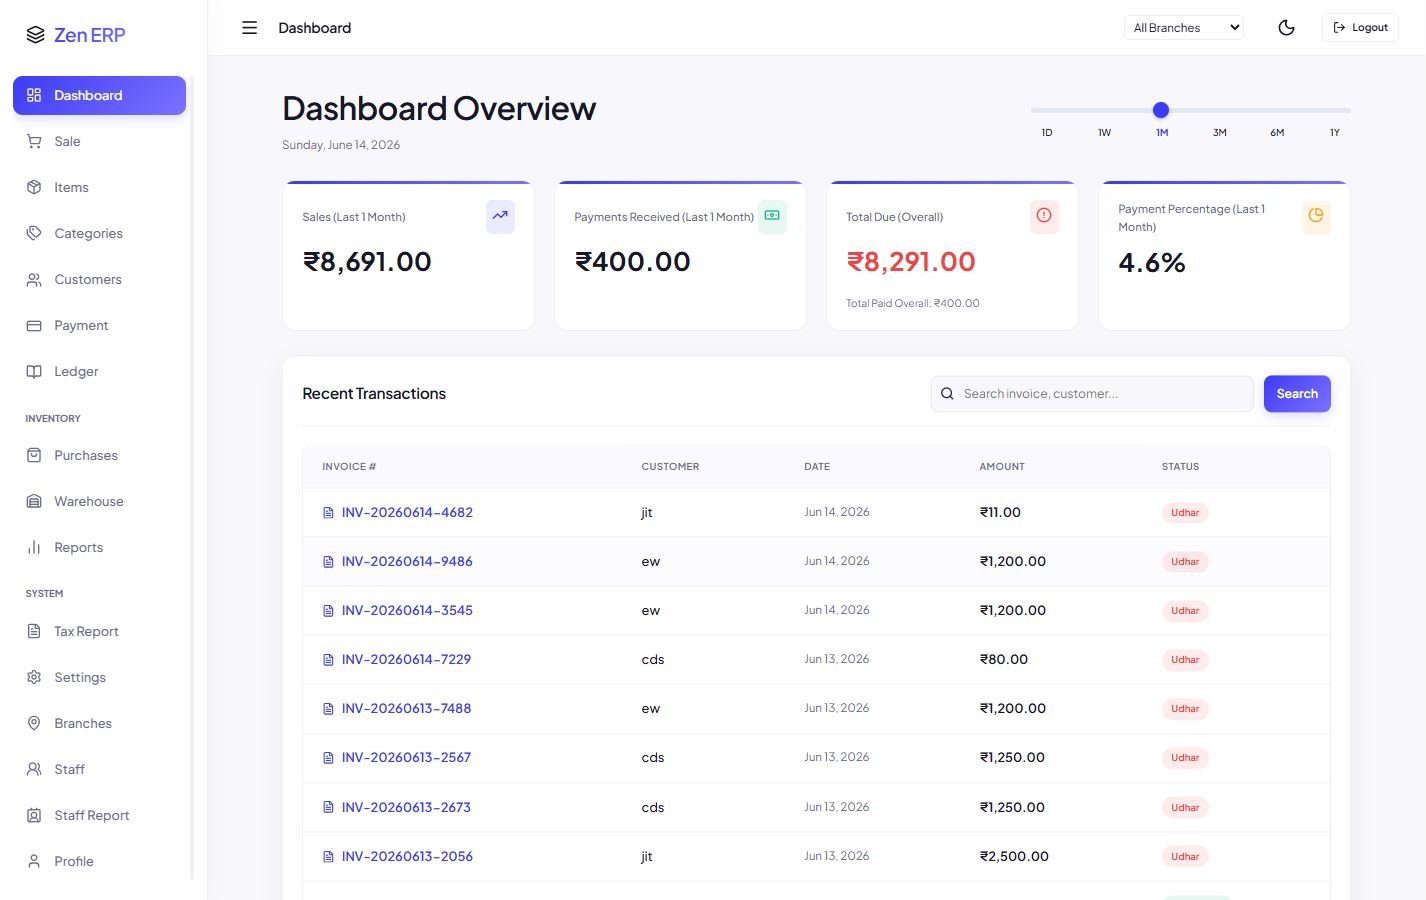1426x900 pixels.
Task: Click the Amount column header
Action: (x=1002, y=467)
